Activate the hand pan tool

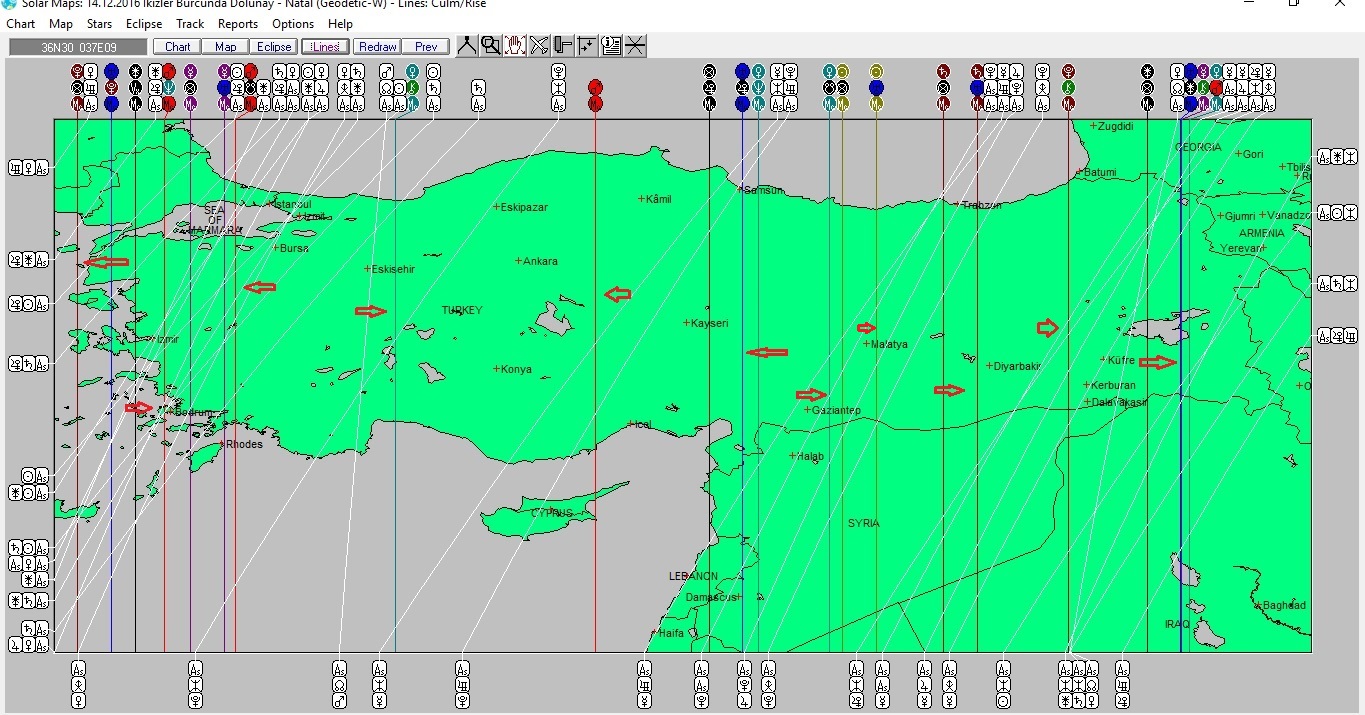click(x=513, y=44)
